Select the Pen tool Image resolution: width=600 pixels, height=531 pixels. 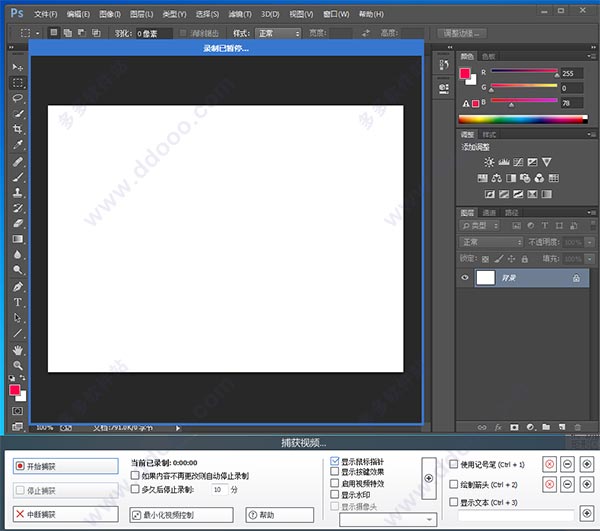click(17, 287)
